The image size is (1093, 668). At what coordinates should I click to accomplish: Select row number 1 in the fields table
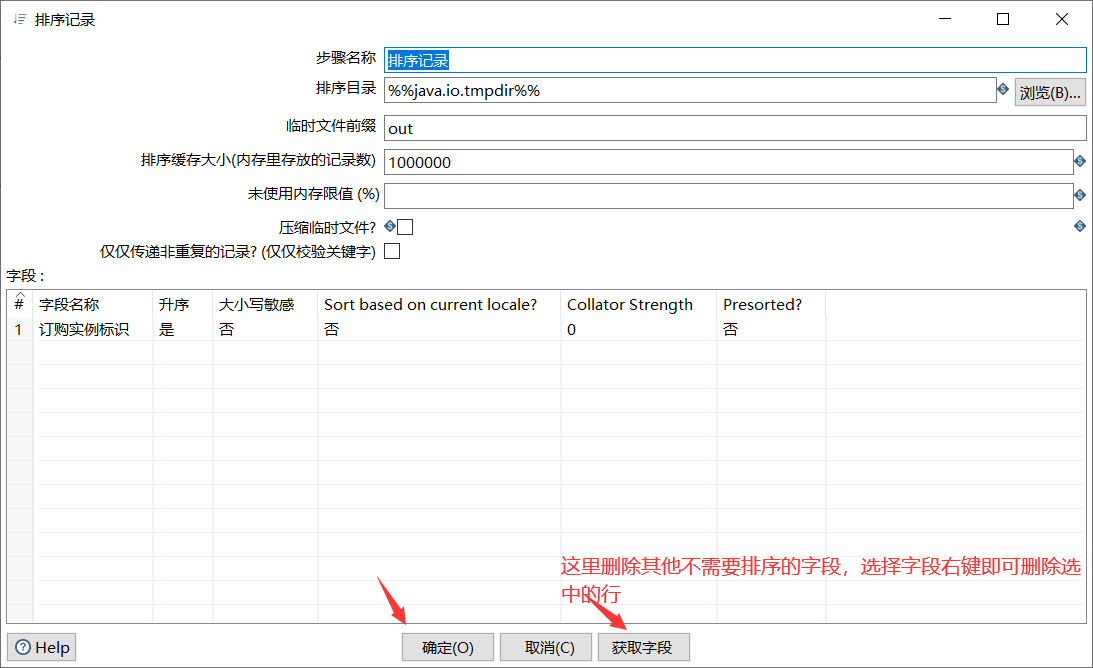[20, 329]
